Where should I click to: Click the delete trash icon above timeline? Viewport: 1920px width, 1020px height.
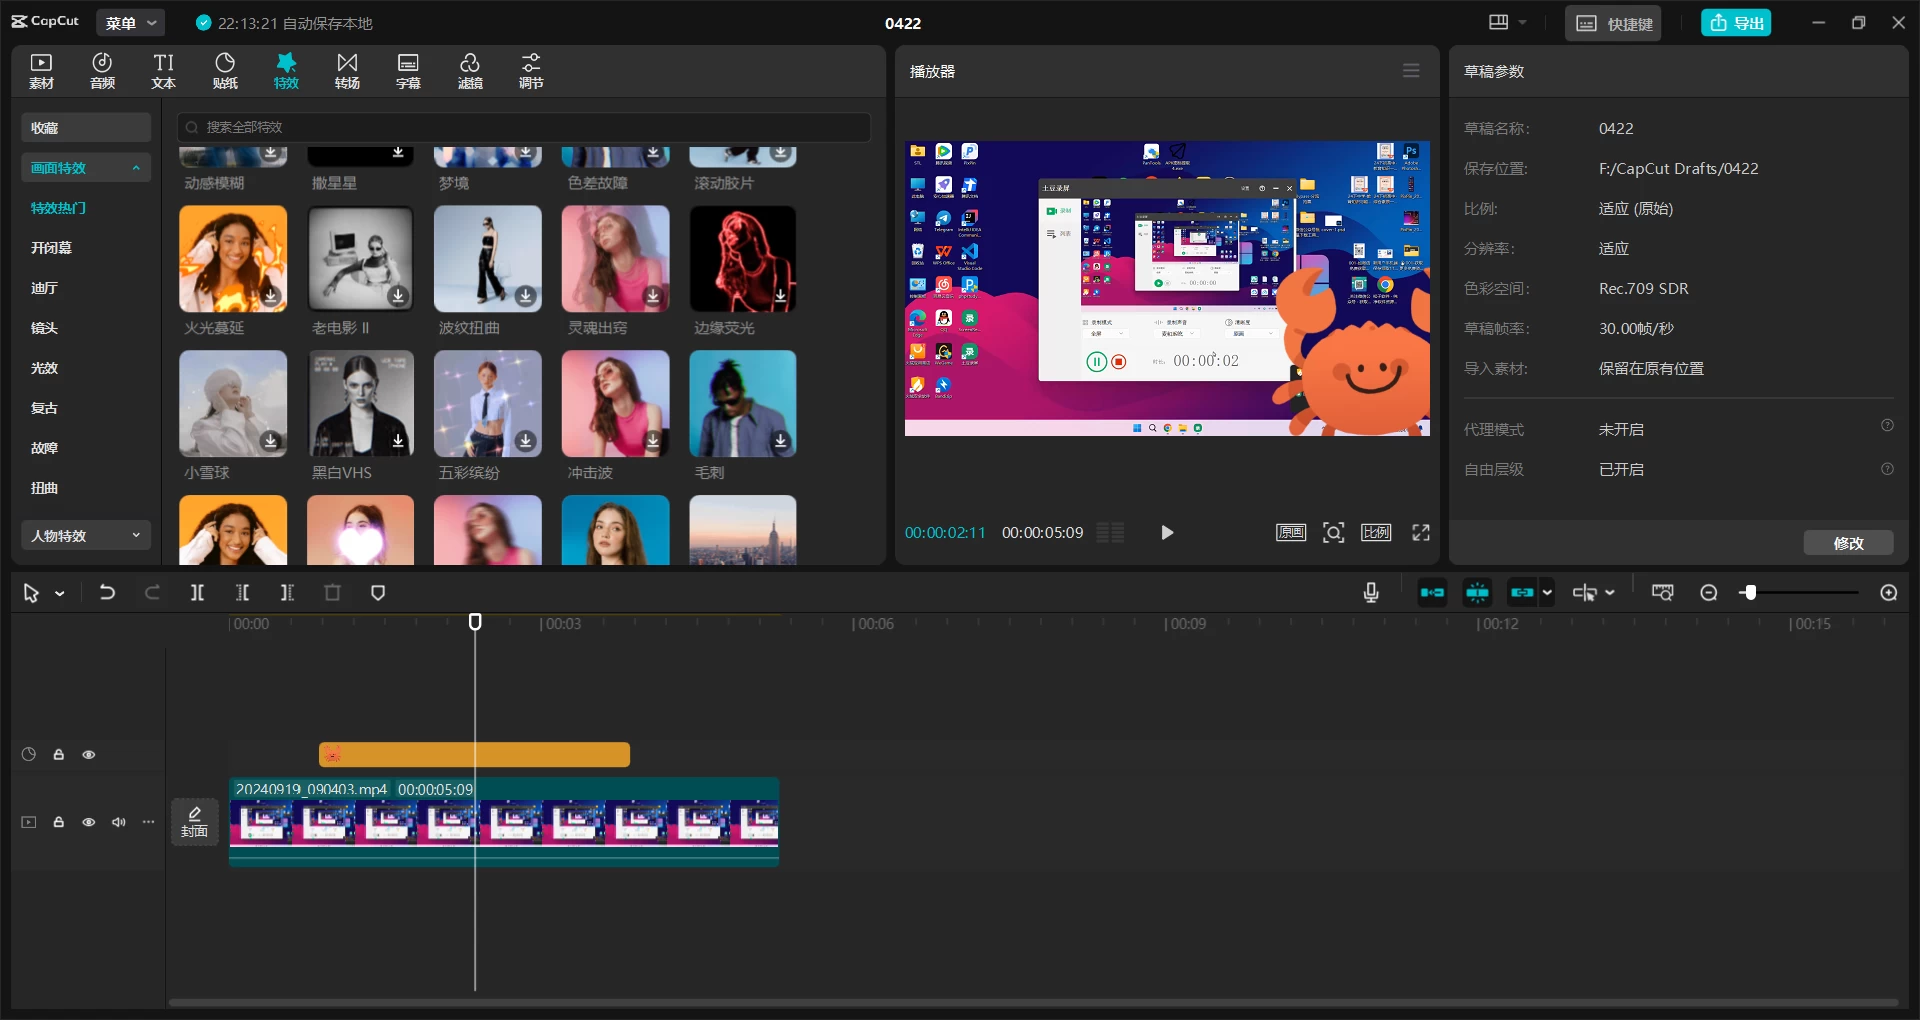tap(333, 593)
